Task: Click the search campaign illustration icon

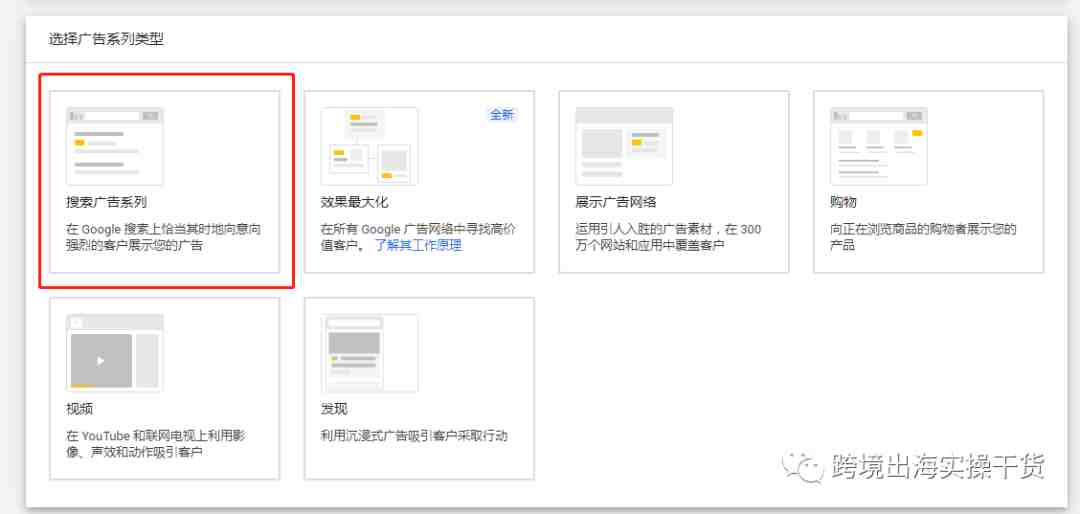Action: click(114, 146)
